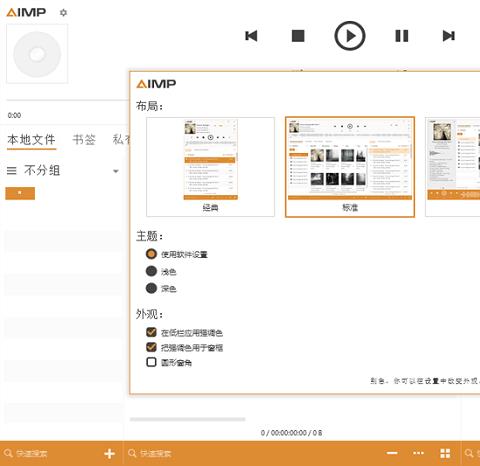Toggle the 把强调色用于窗框 checkbox
This screenshot has height=466, width=480.
pos(151,347)
